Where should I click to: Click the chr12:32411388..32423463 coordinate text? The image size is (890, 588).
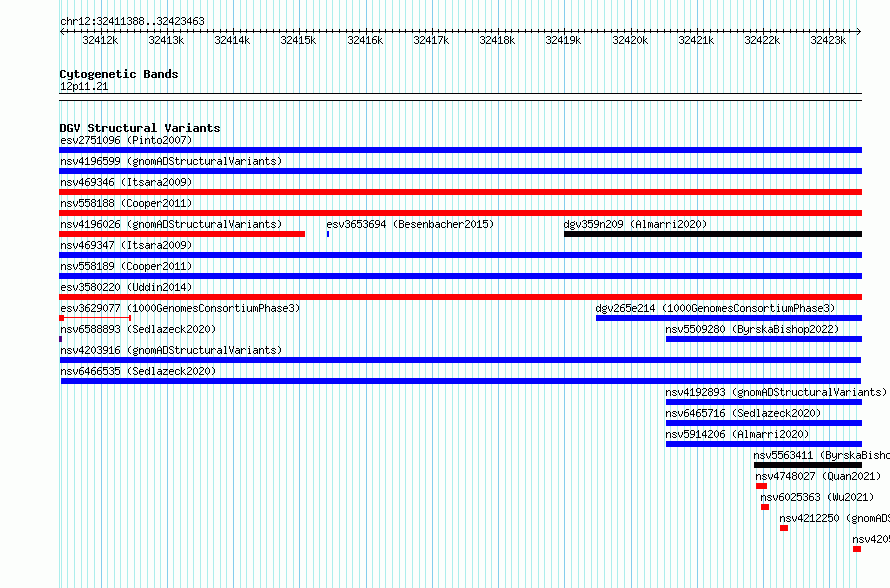132,21
